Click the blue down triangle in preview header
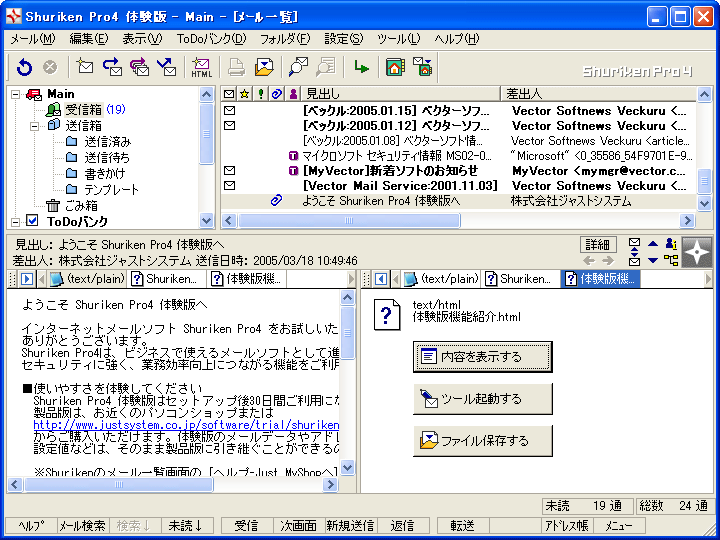Screen dimensions: 720x540 (x=653, y=261)
